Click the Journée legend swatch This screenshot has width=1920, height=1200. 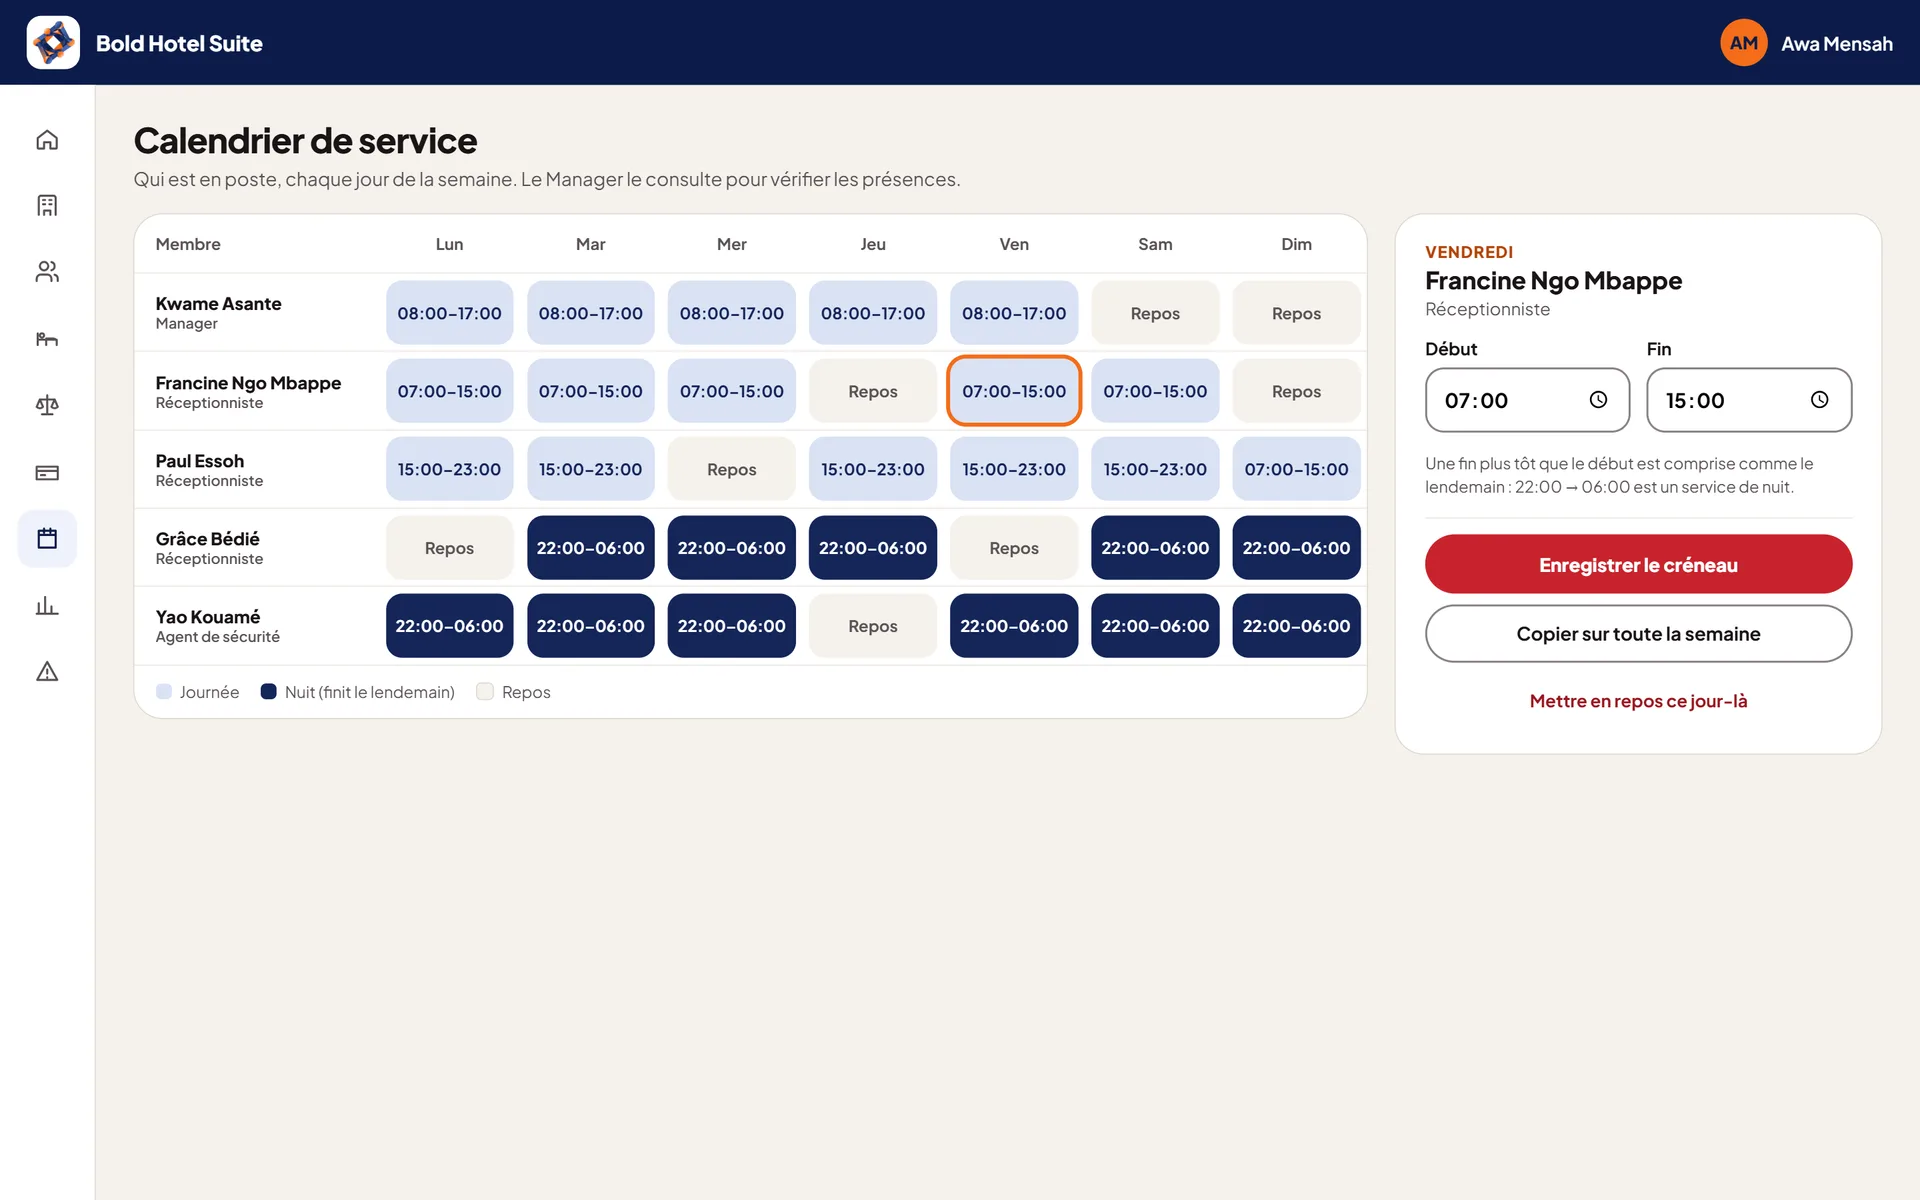pos(164,691)
